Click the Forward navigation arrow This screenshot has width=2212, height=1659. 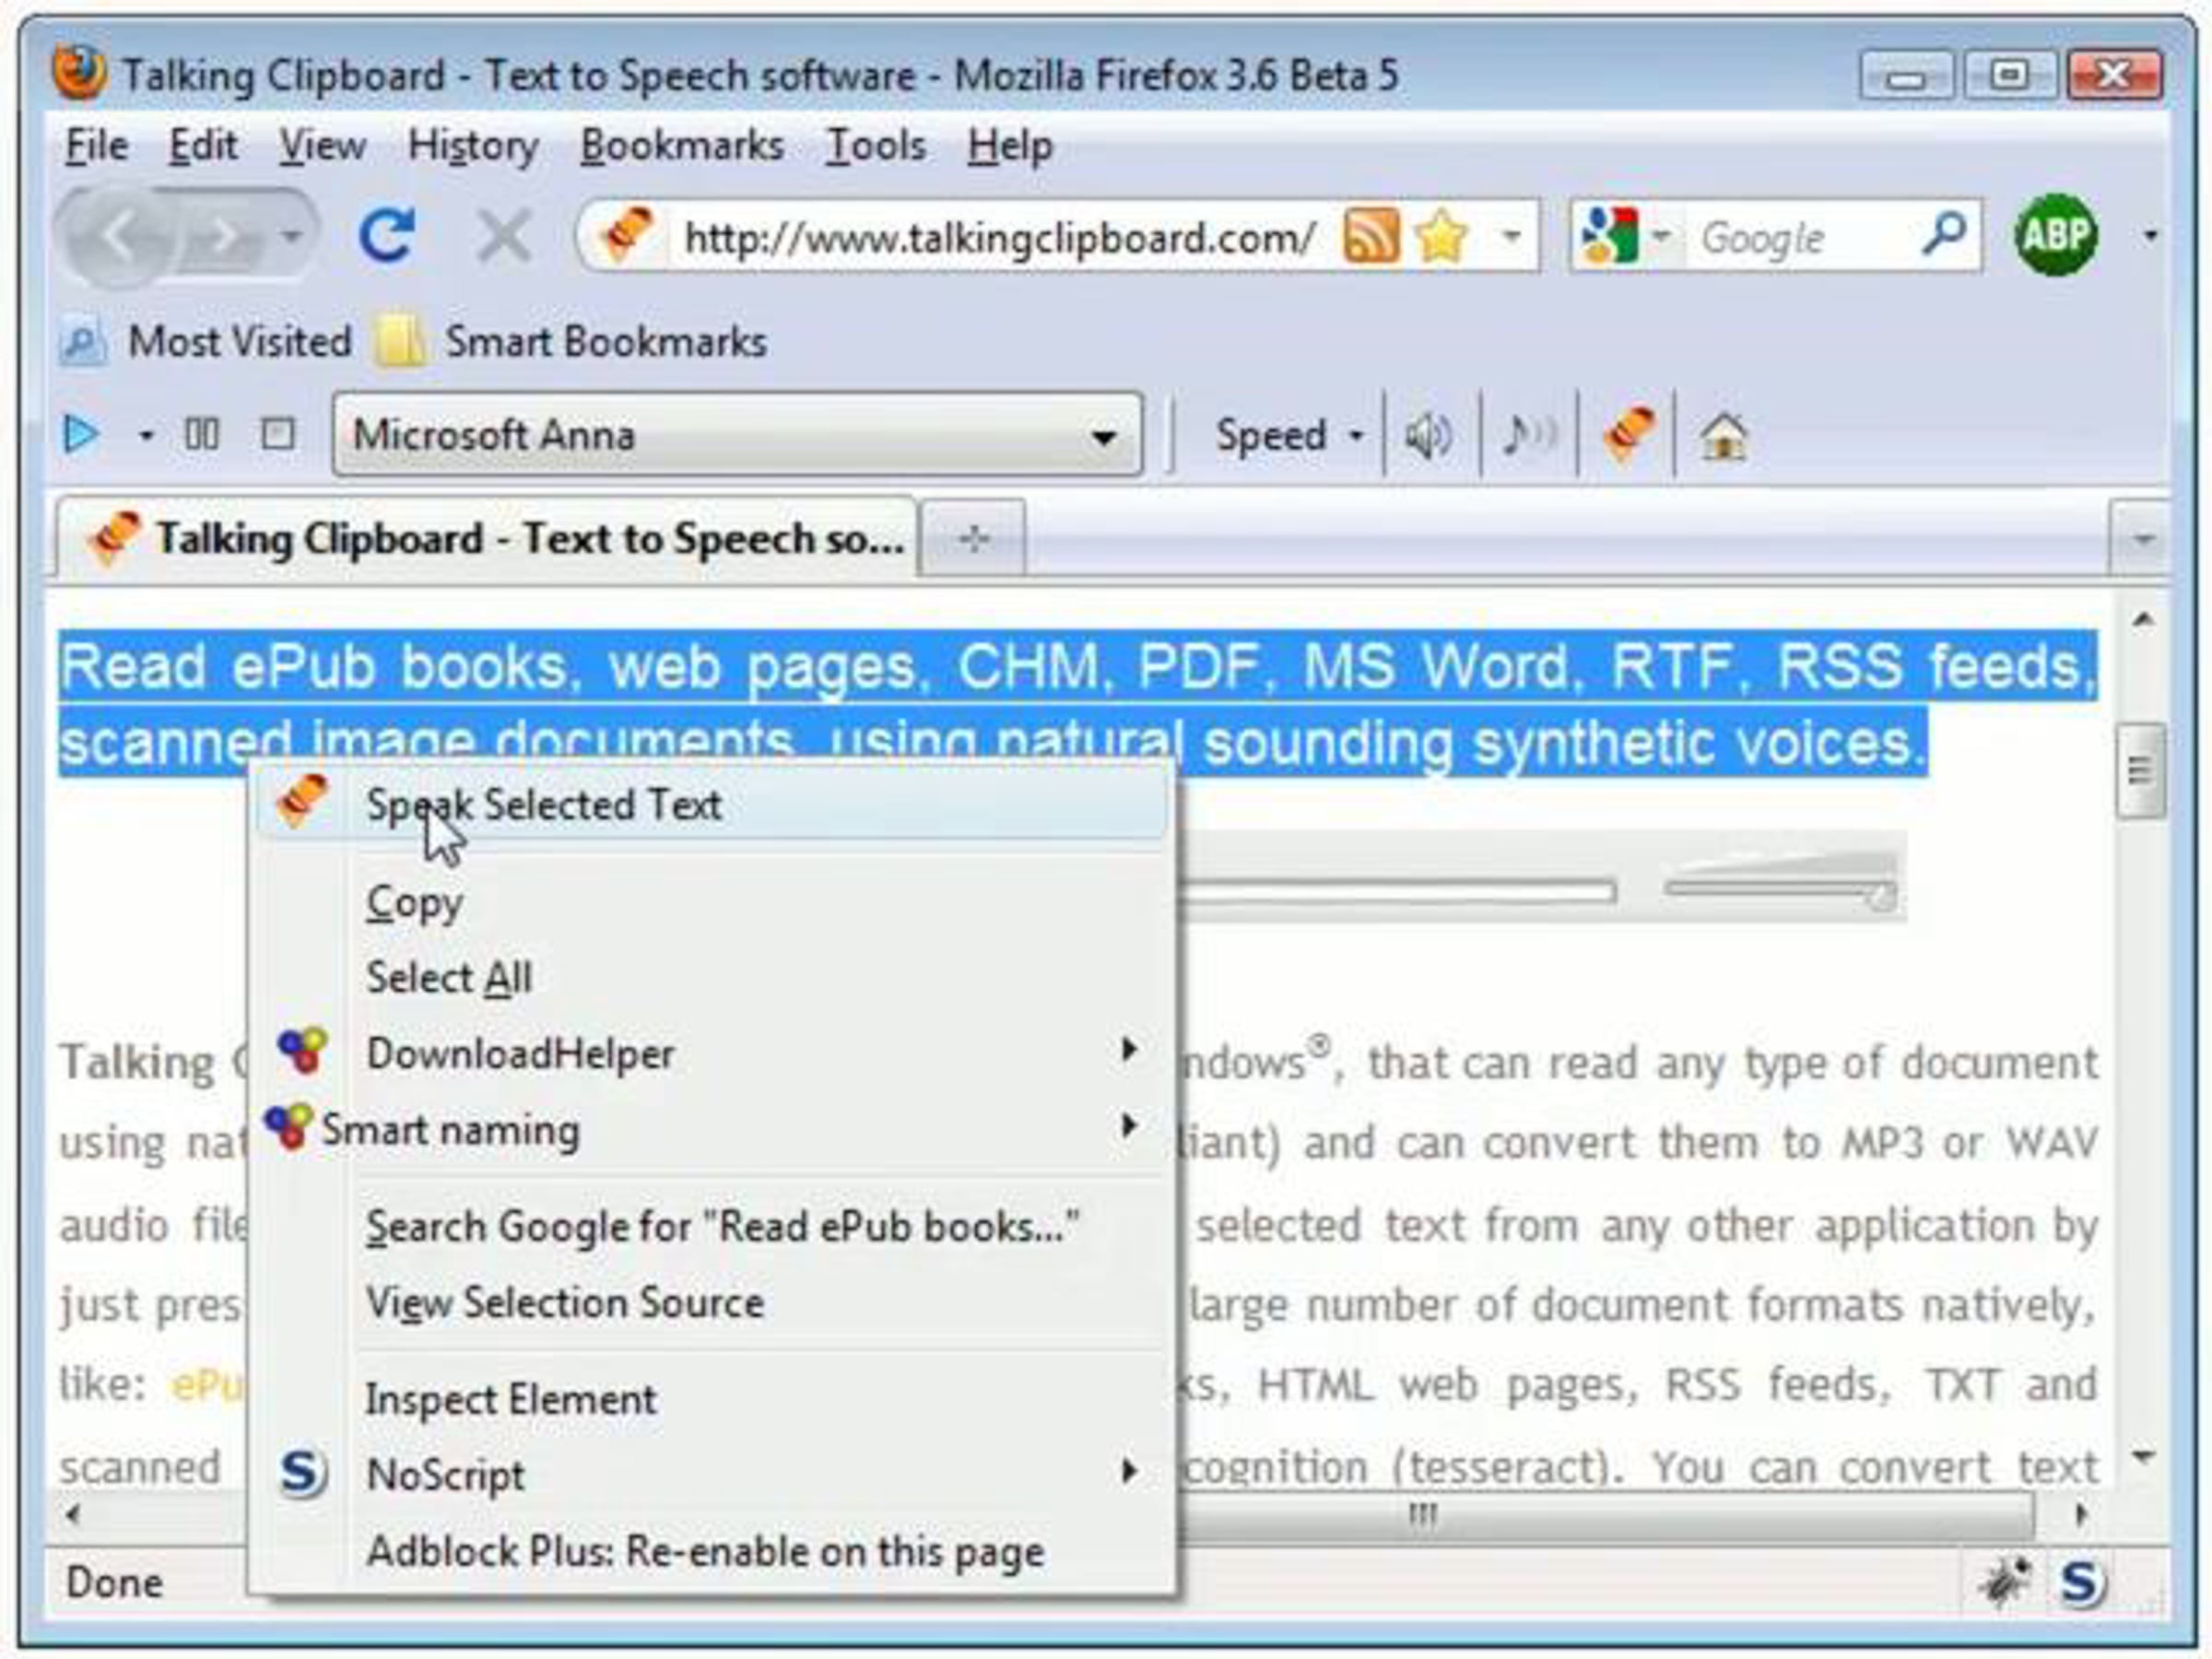coord(226,237)
